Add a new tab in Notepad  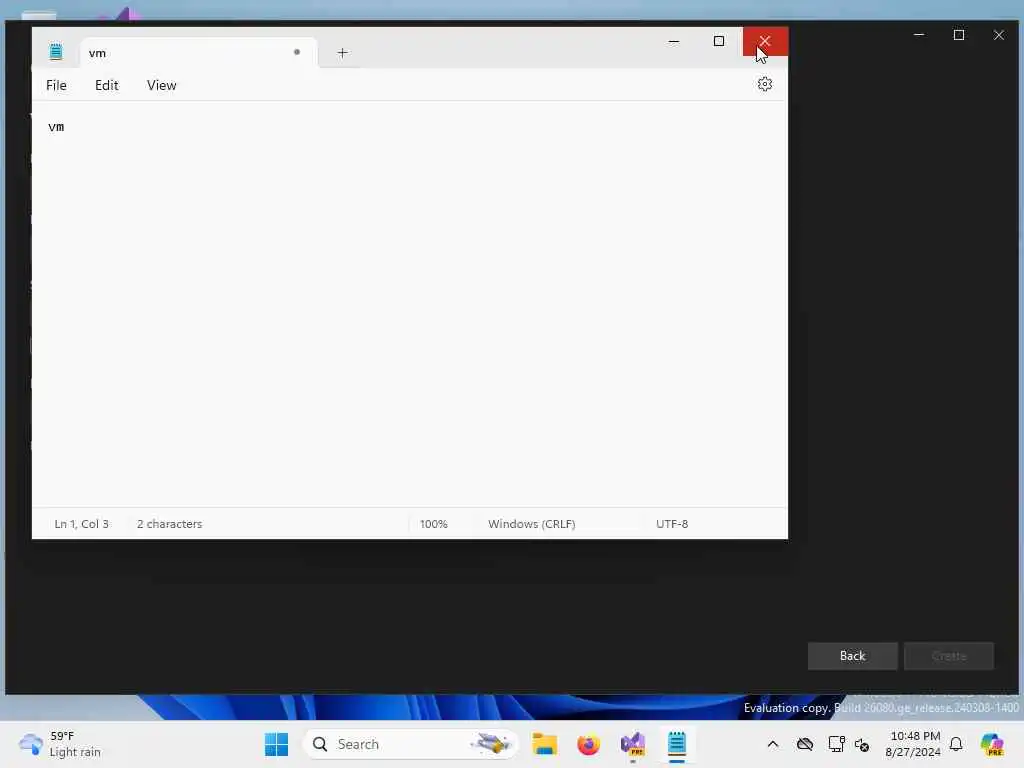click(x=342, y=53)
